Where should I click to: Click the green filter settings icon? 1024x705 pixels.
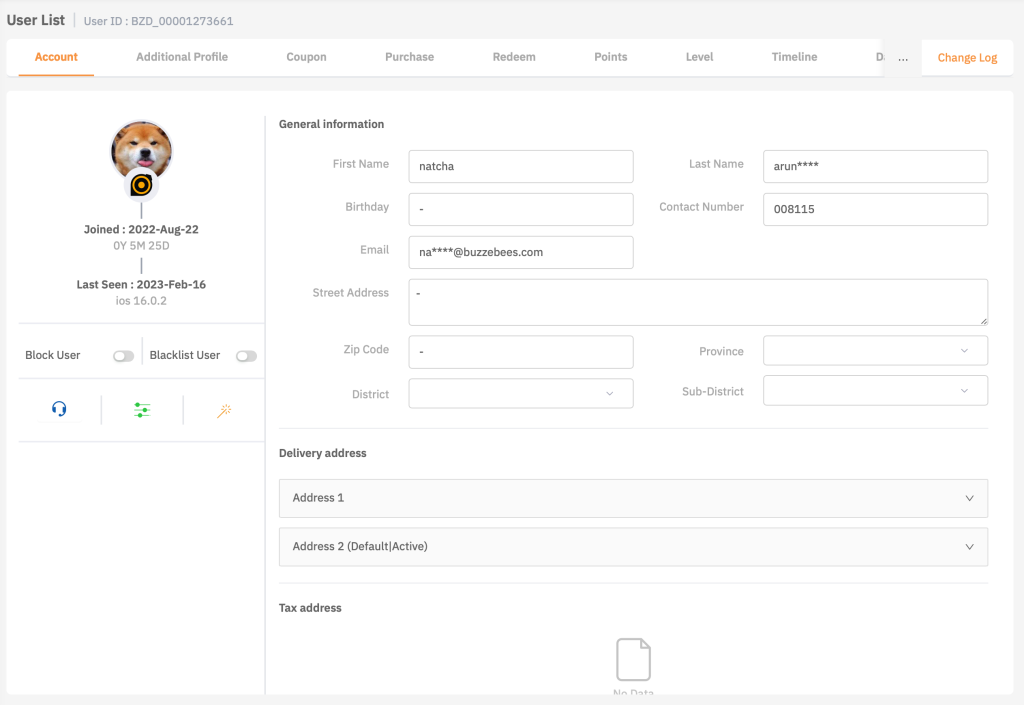point(142,409)
